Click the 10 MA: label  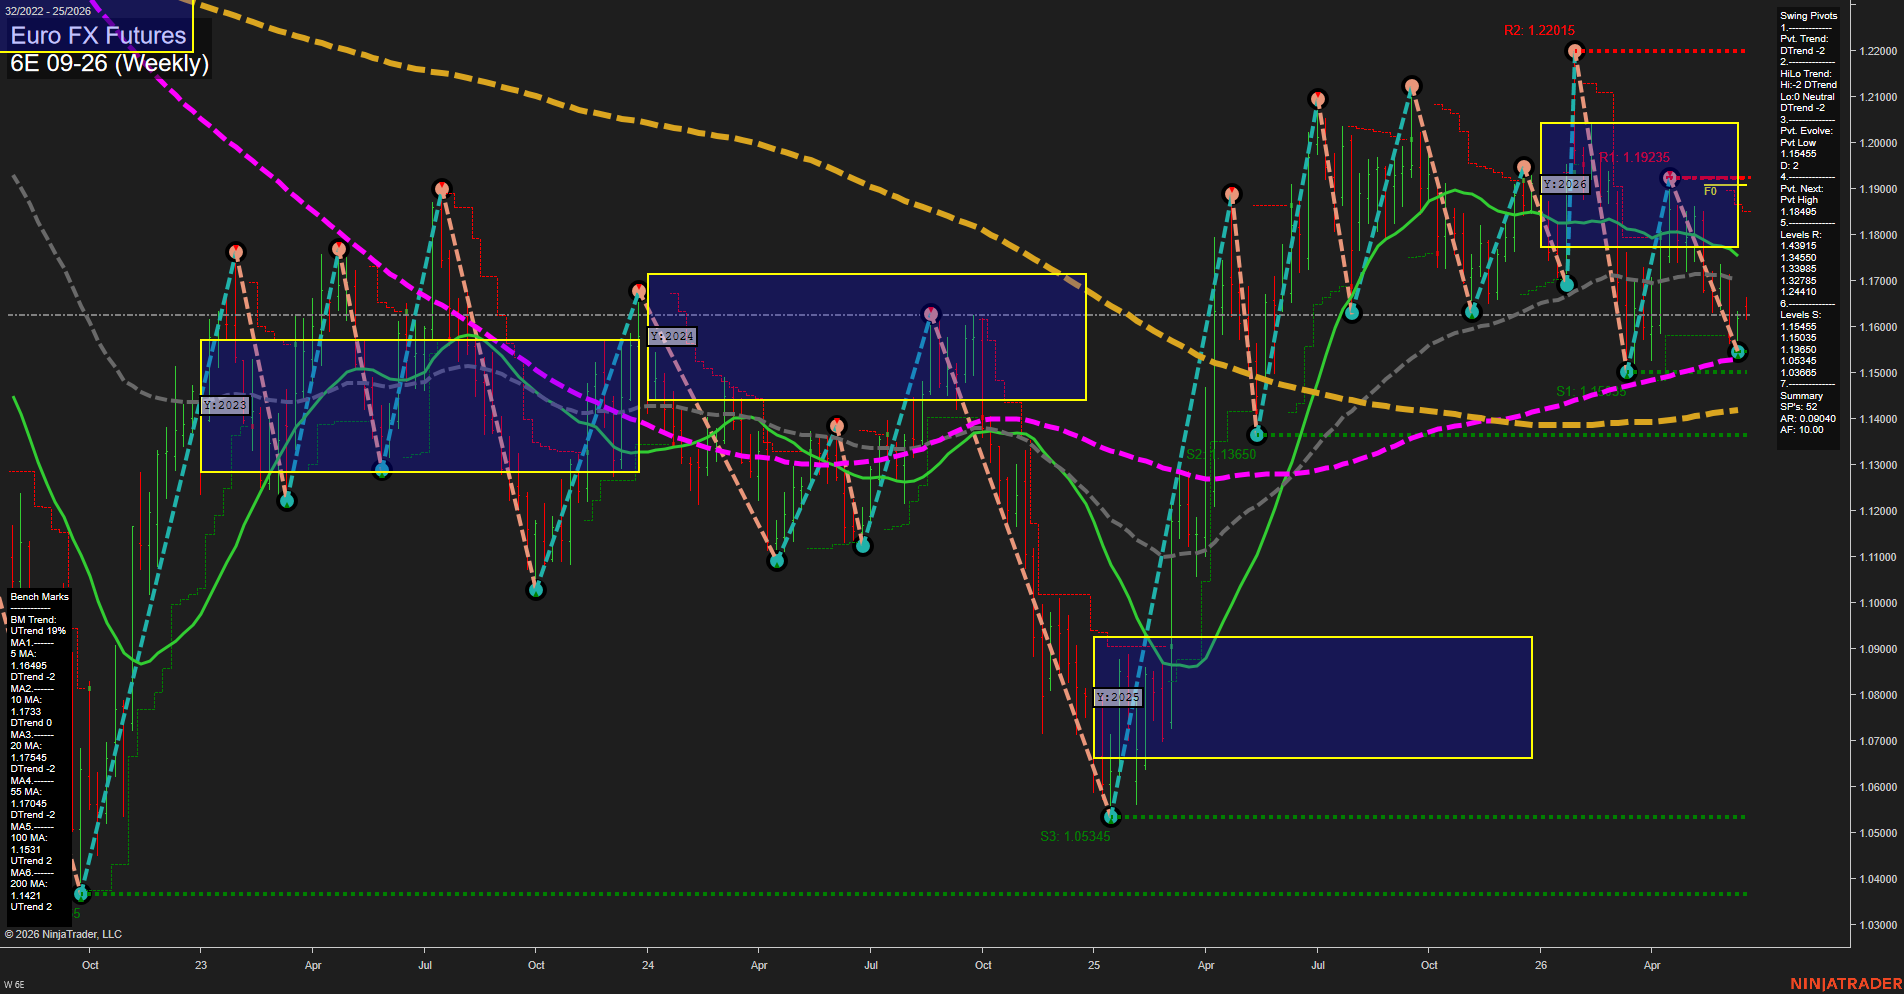(26, 700)
